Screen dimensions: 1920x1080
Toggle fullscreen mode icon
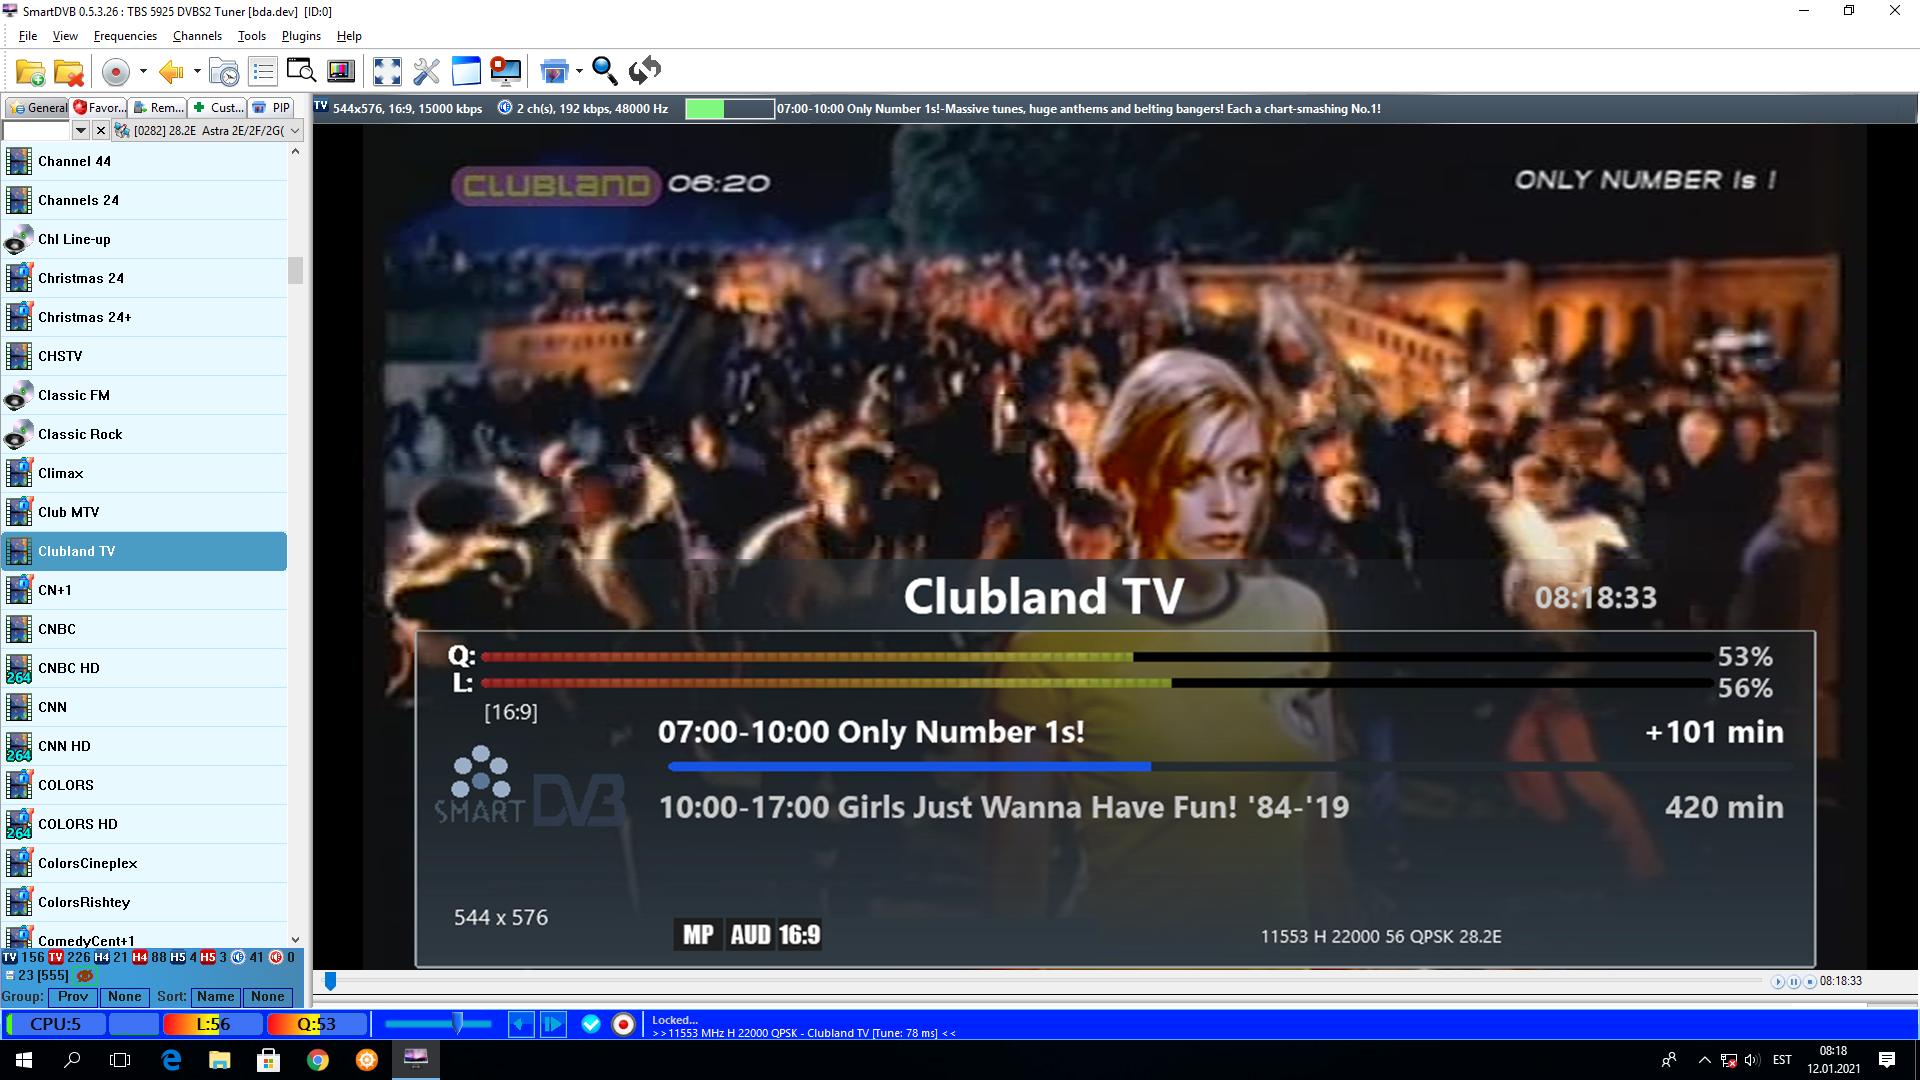tap(387, 71)
